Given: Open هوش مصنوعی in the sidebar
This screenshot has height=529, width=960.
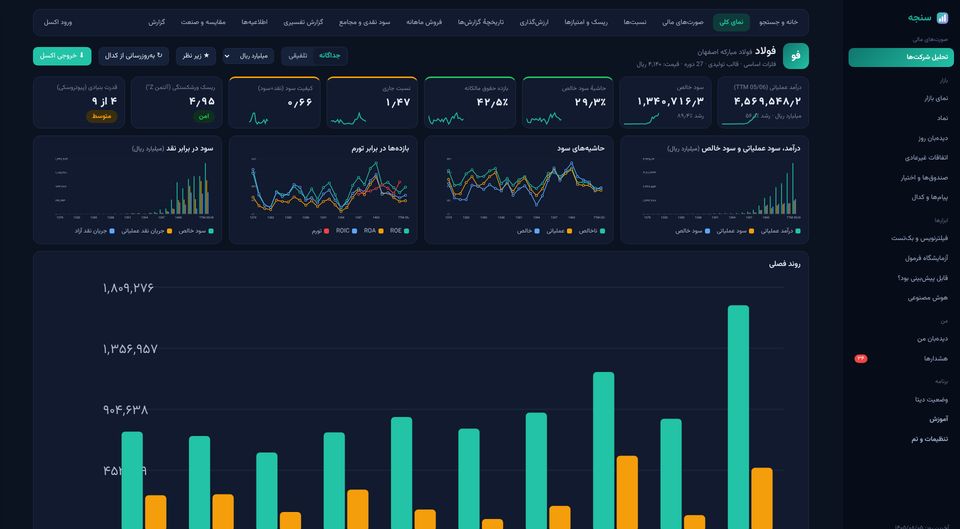Looking at the screenshot, I should pos(901,298).
